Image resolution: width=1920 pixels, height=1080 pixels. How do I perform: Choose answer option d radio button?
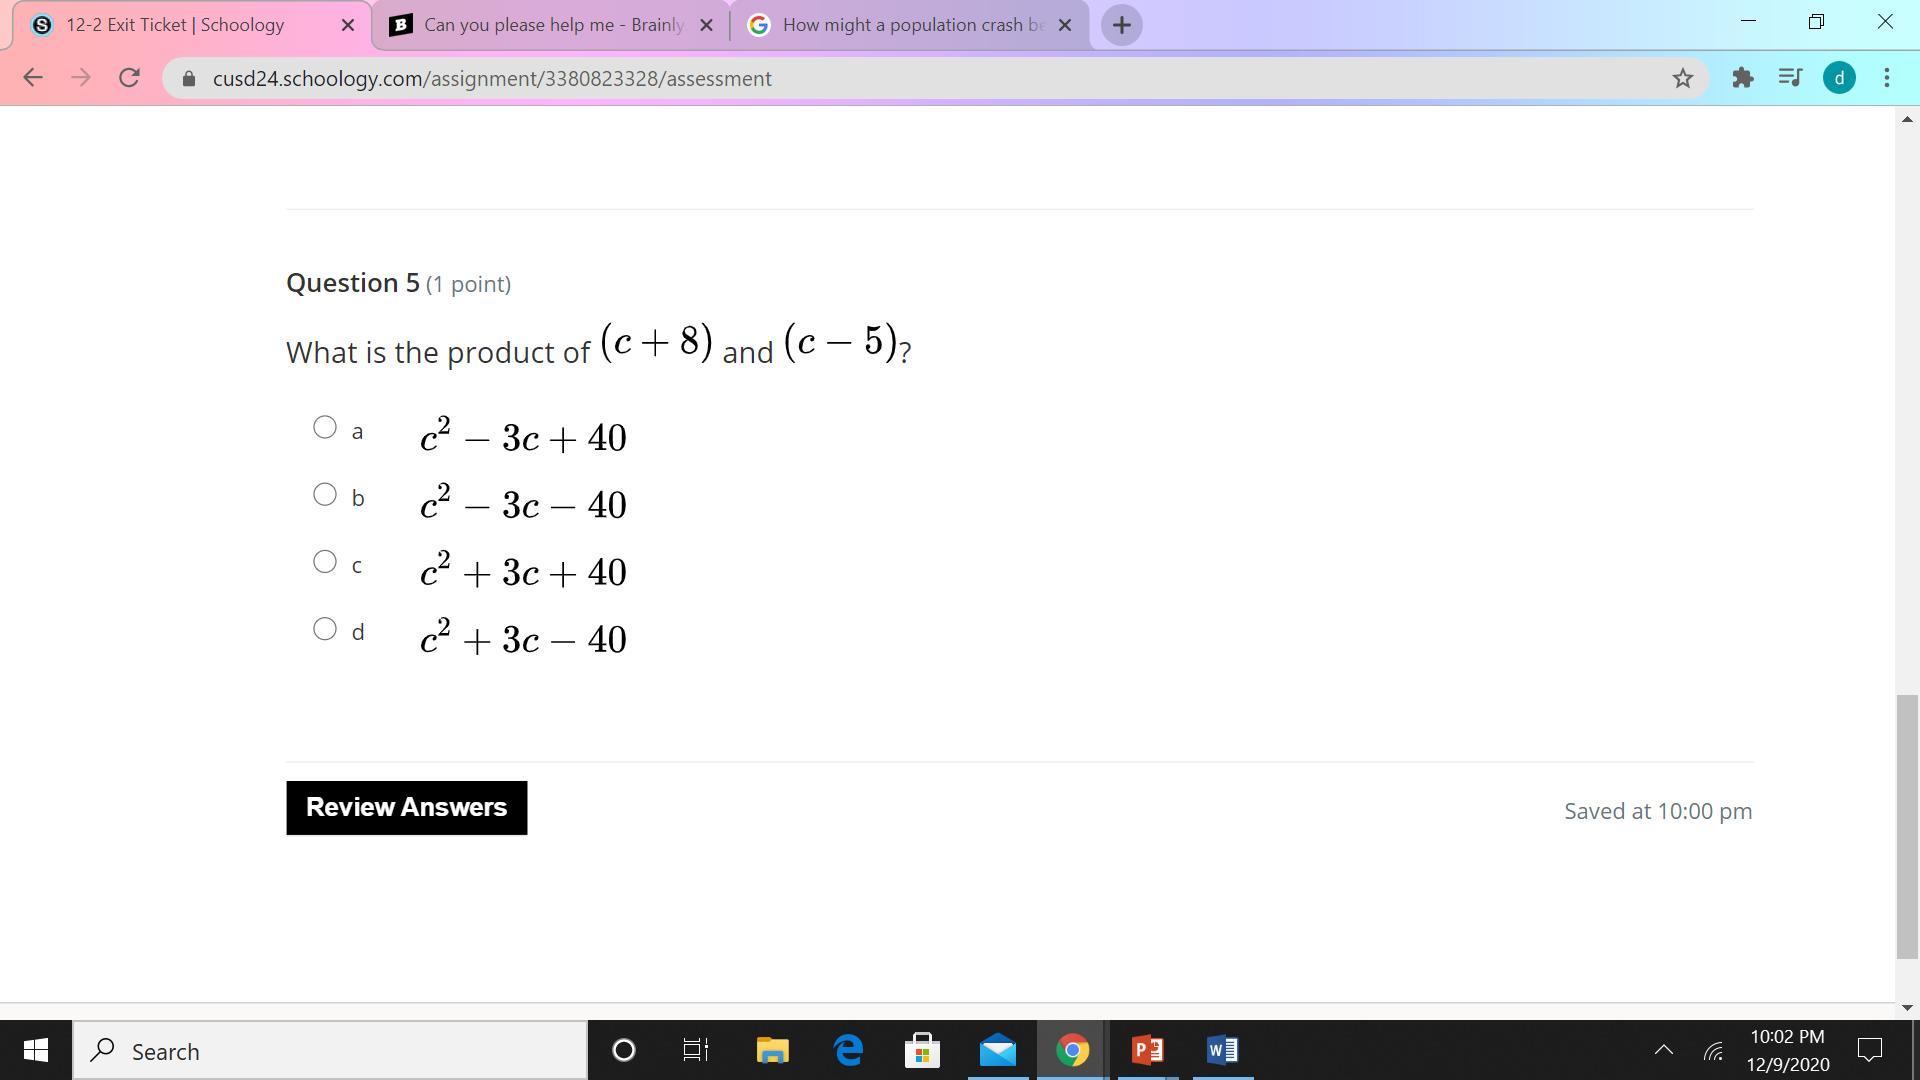point(324,629)
